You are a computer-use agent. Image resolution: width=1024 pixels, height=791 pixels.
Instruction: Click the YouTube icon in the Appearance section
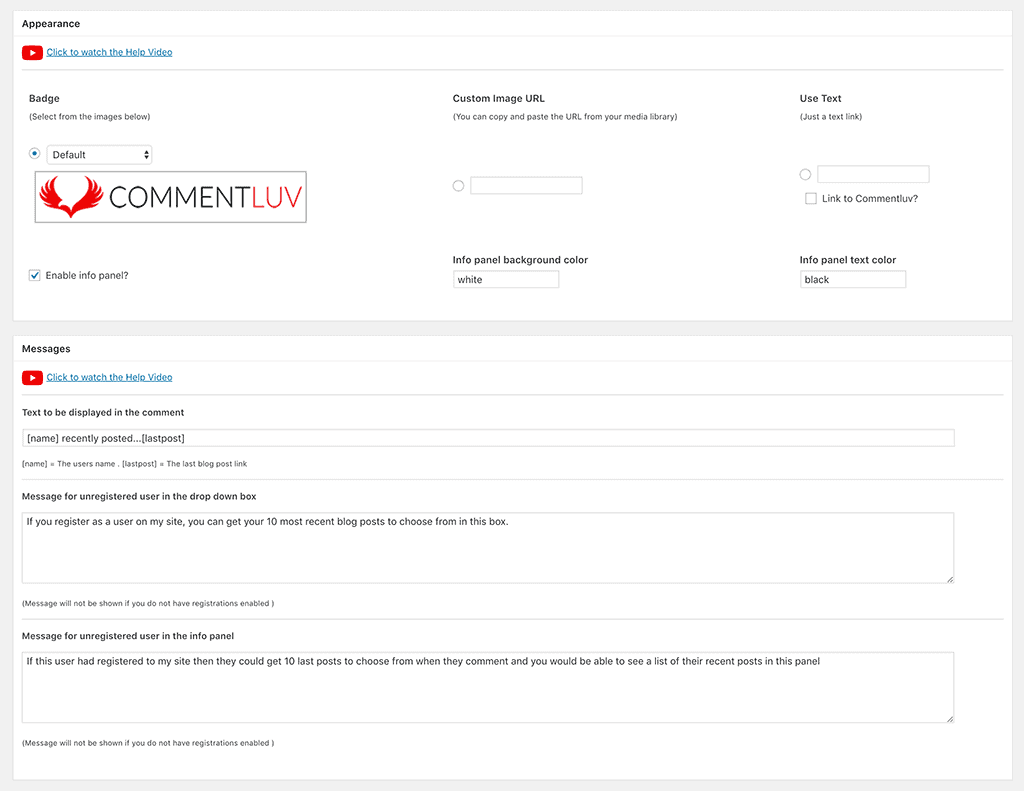coord(31,52)
